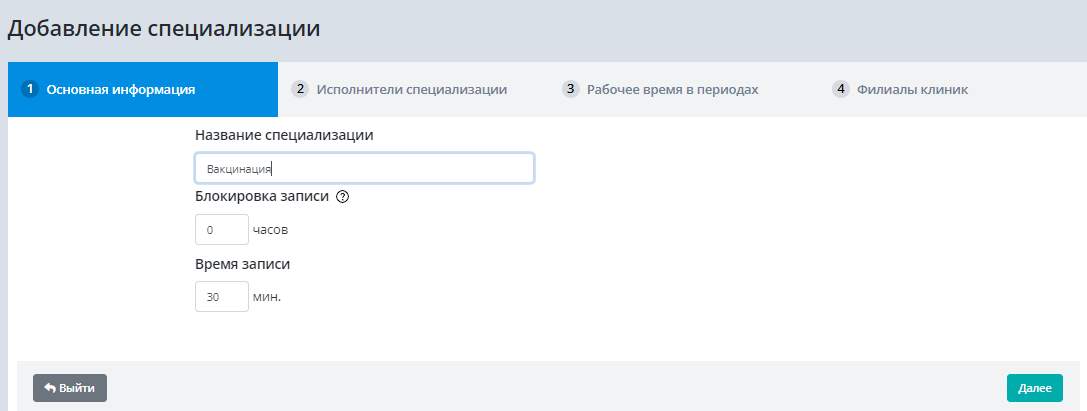The image size is (1087, 411).
Task: Click the Блокировка записи hours field
Action: (221, 229)
